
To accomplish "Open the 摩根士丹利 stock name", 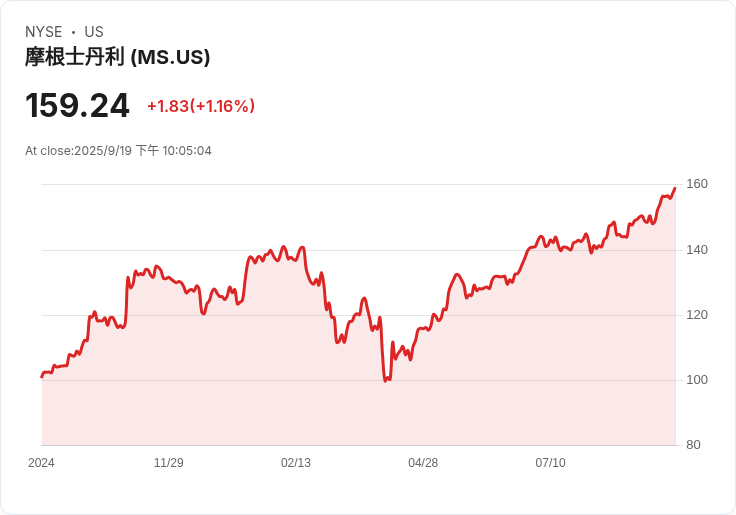I will point(75,57).
